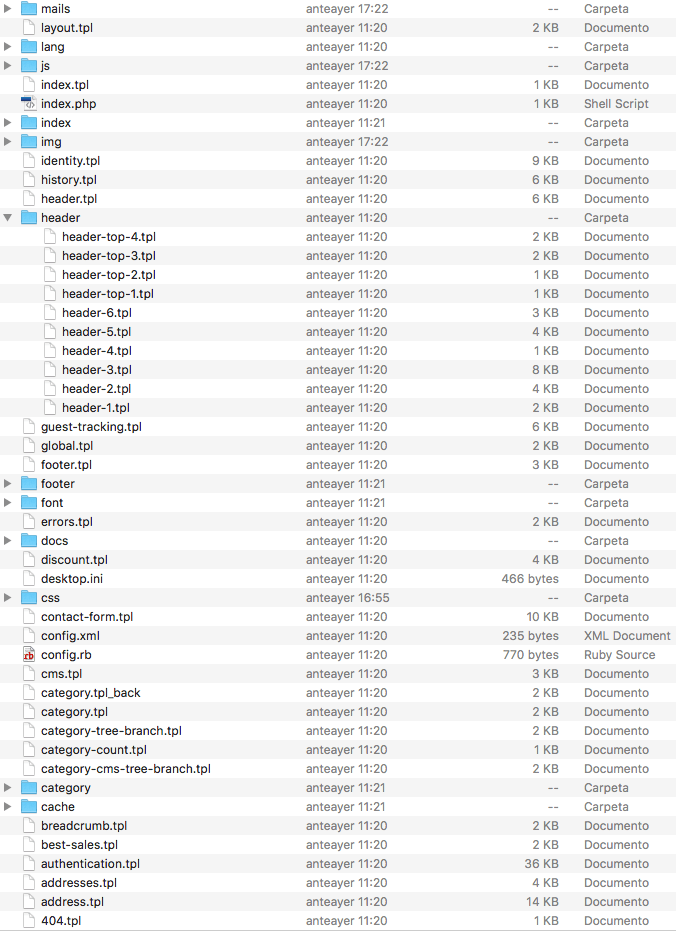676x931 pixels.
Task: Select the addresses.tpl file name
Action: (x=79, y=883)
